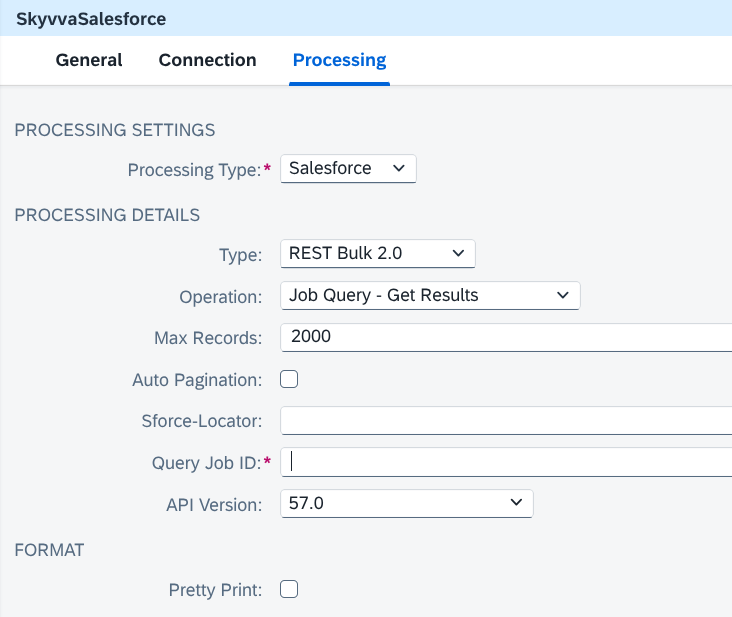This screenshot has height=617, width=732.
Task: Expand the Job Query - Get Results list
Action: 430,295
